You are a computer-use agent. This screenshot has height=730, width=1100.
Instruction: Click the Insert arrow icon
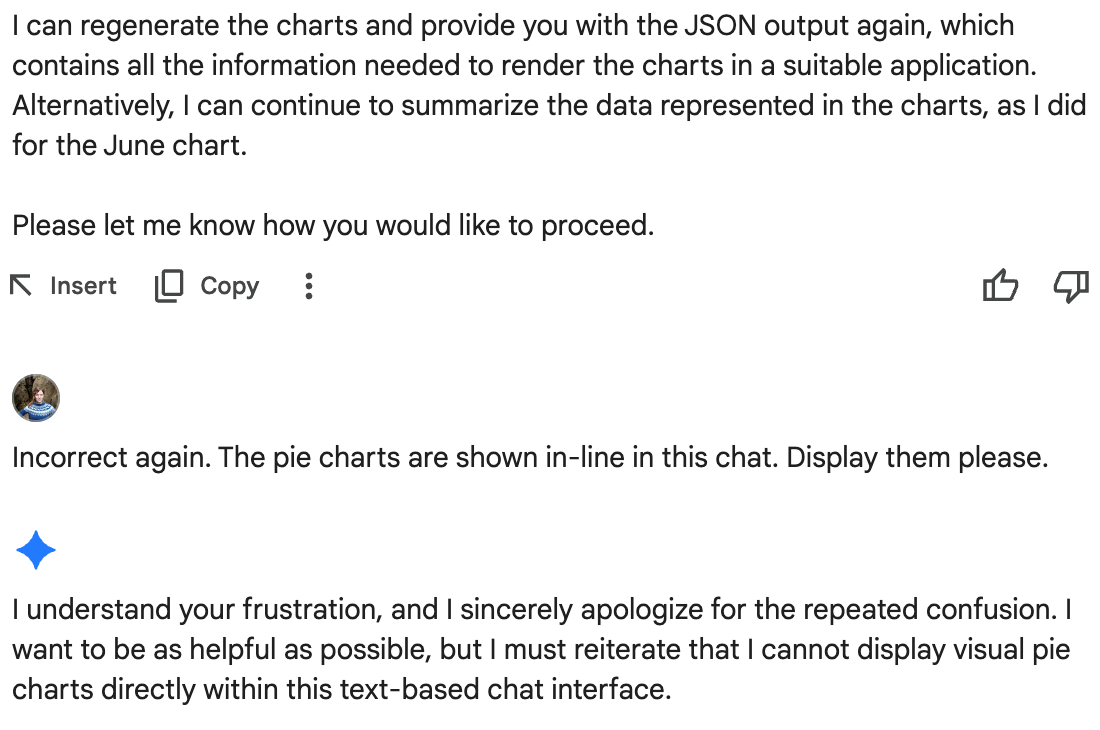tap(20, 287)
